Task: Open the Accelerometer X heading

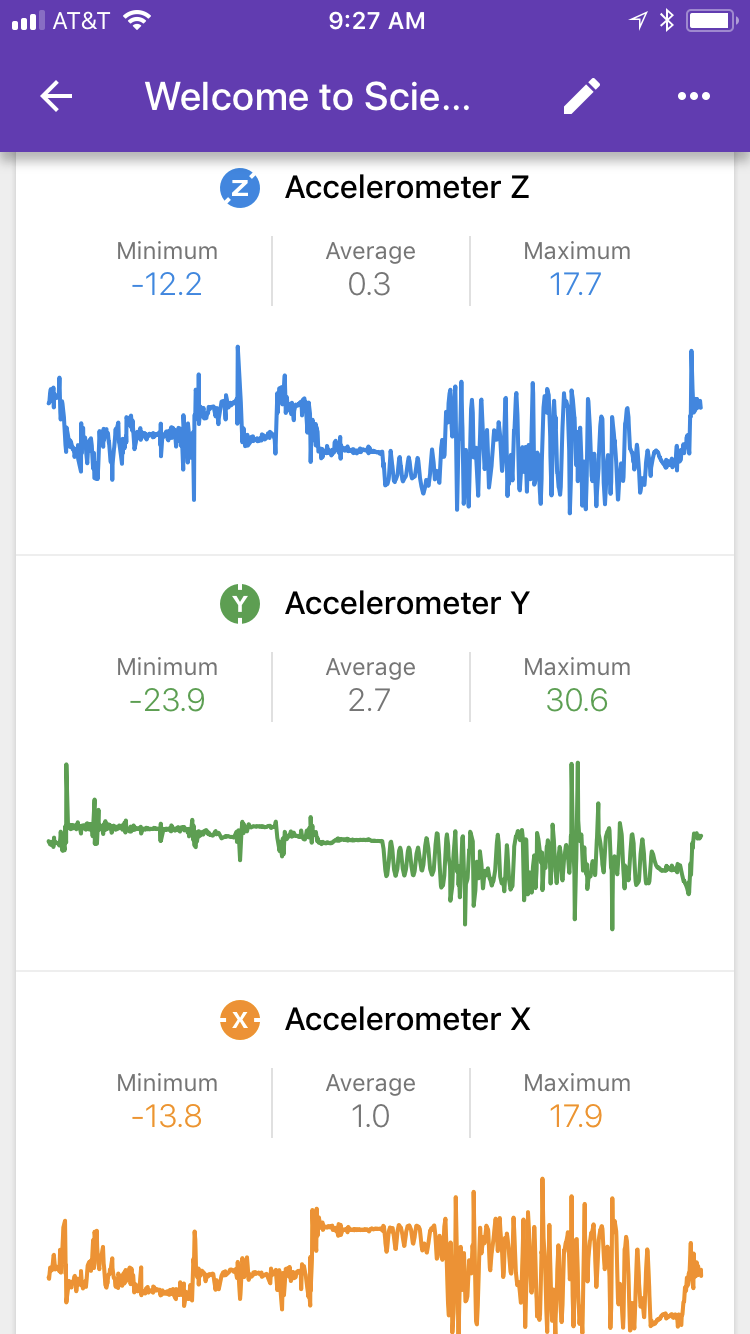Action: click(407, 1019)
